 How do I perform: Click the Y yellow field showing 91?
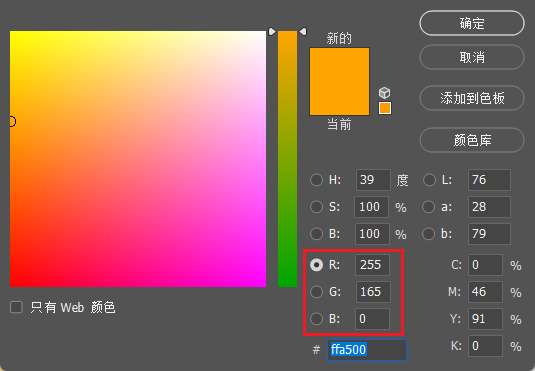click(485, 319)
